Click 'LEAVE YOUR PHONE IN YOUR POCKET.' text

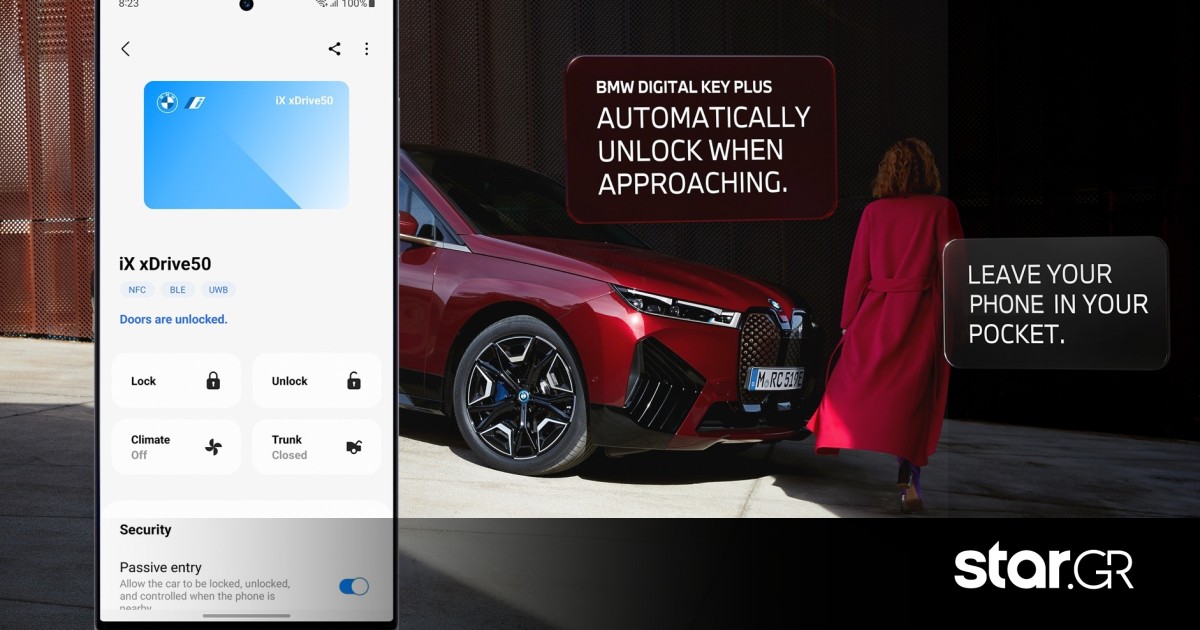coord(1058,304)
